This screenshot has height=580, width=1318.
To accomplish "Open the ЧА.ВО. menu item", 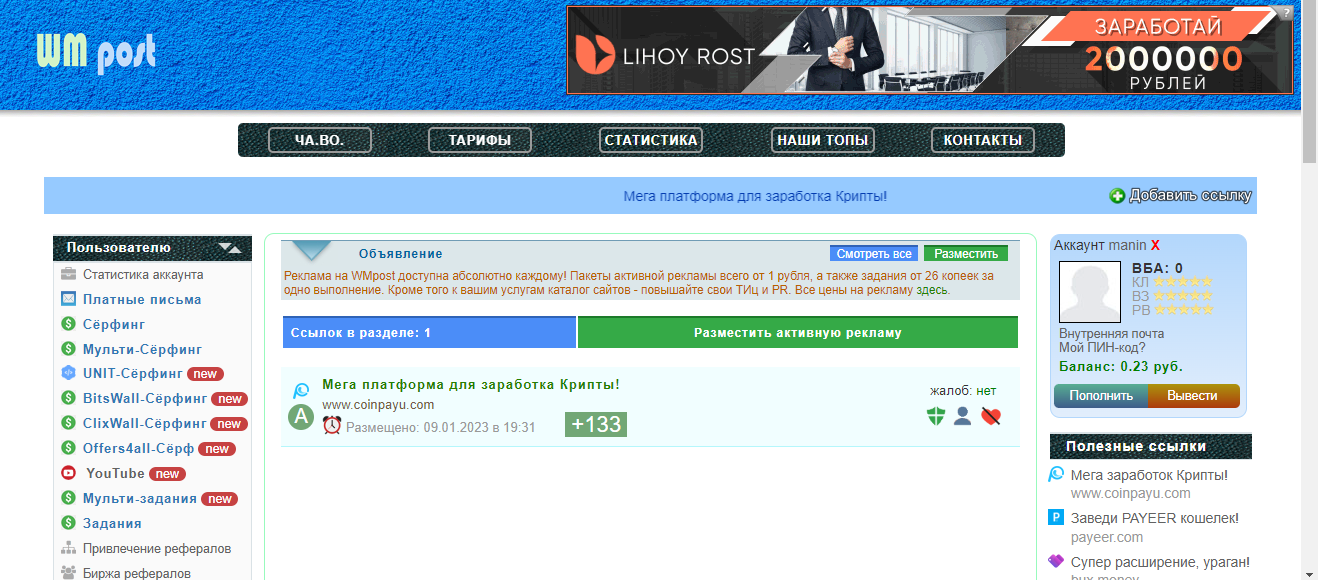I will pos(320,140).
